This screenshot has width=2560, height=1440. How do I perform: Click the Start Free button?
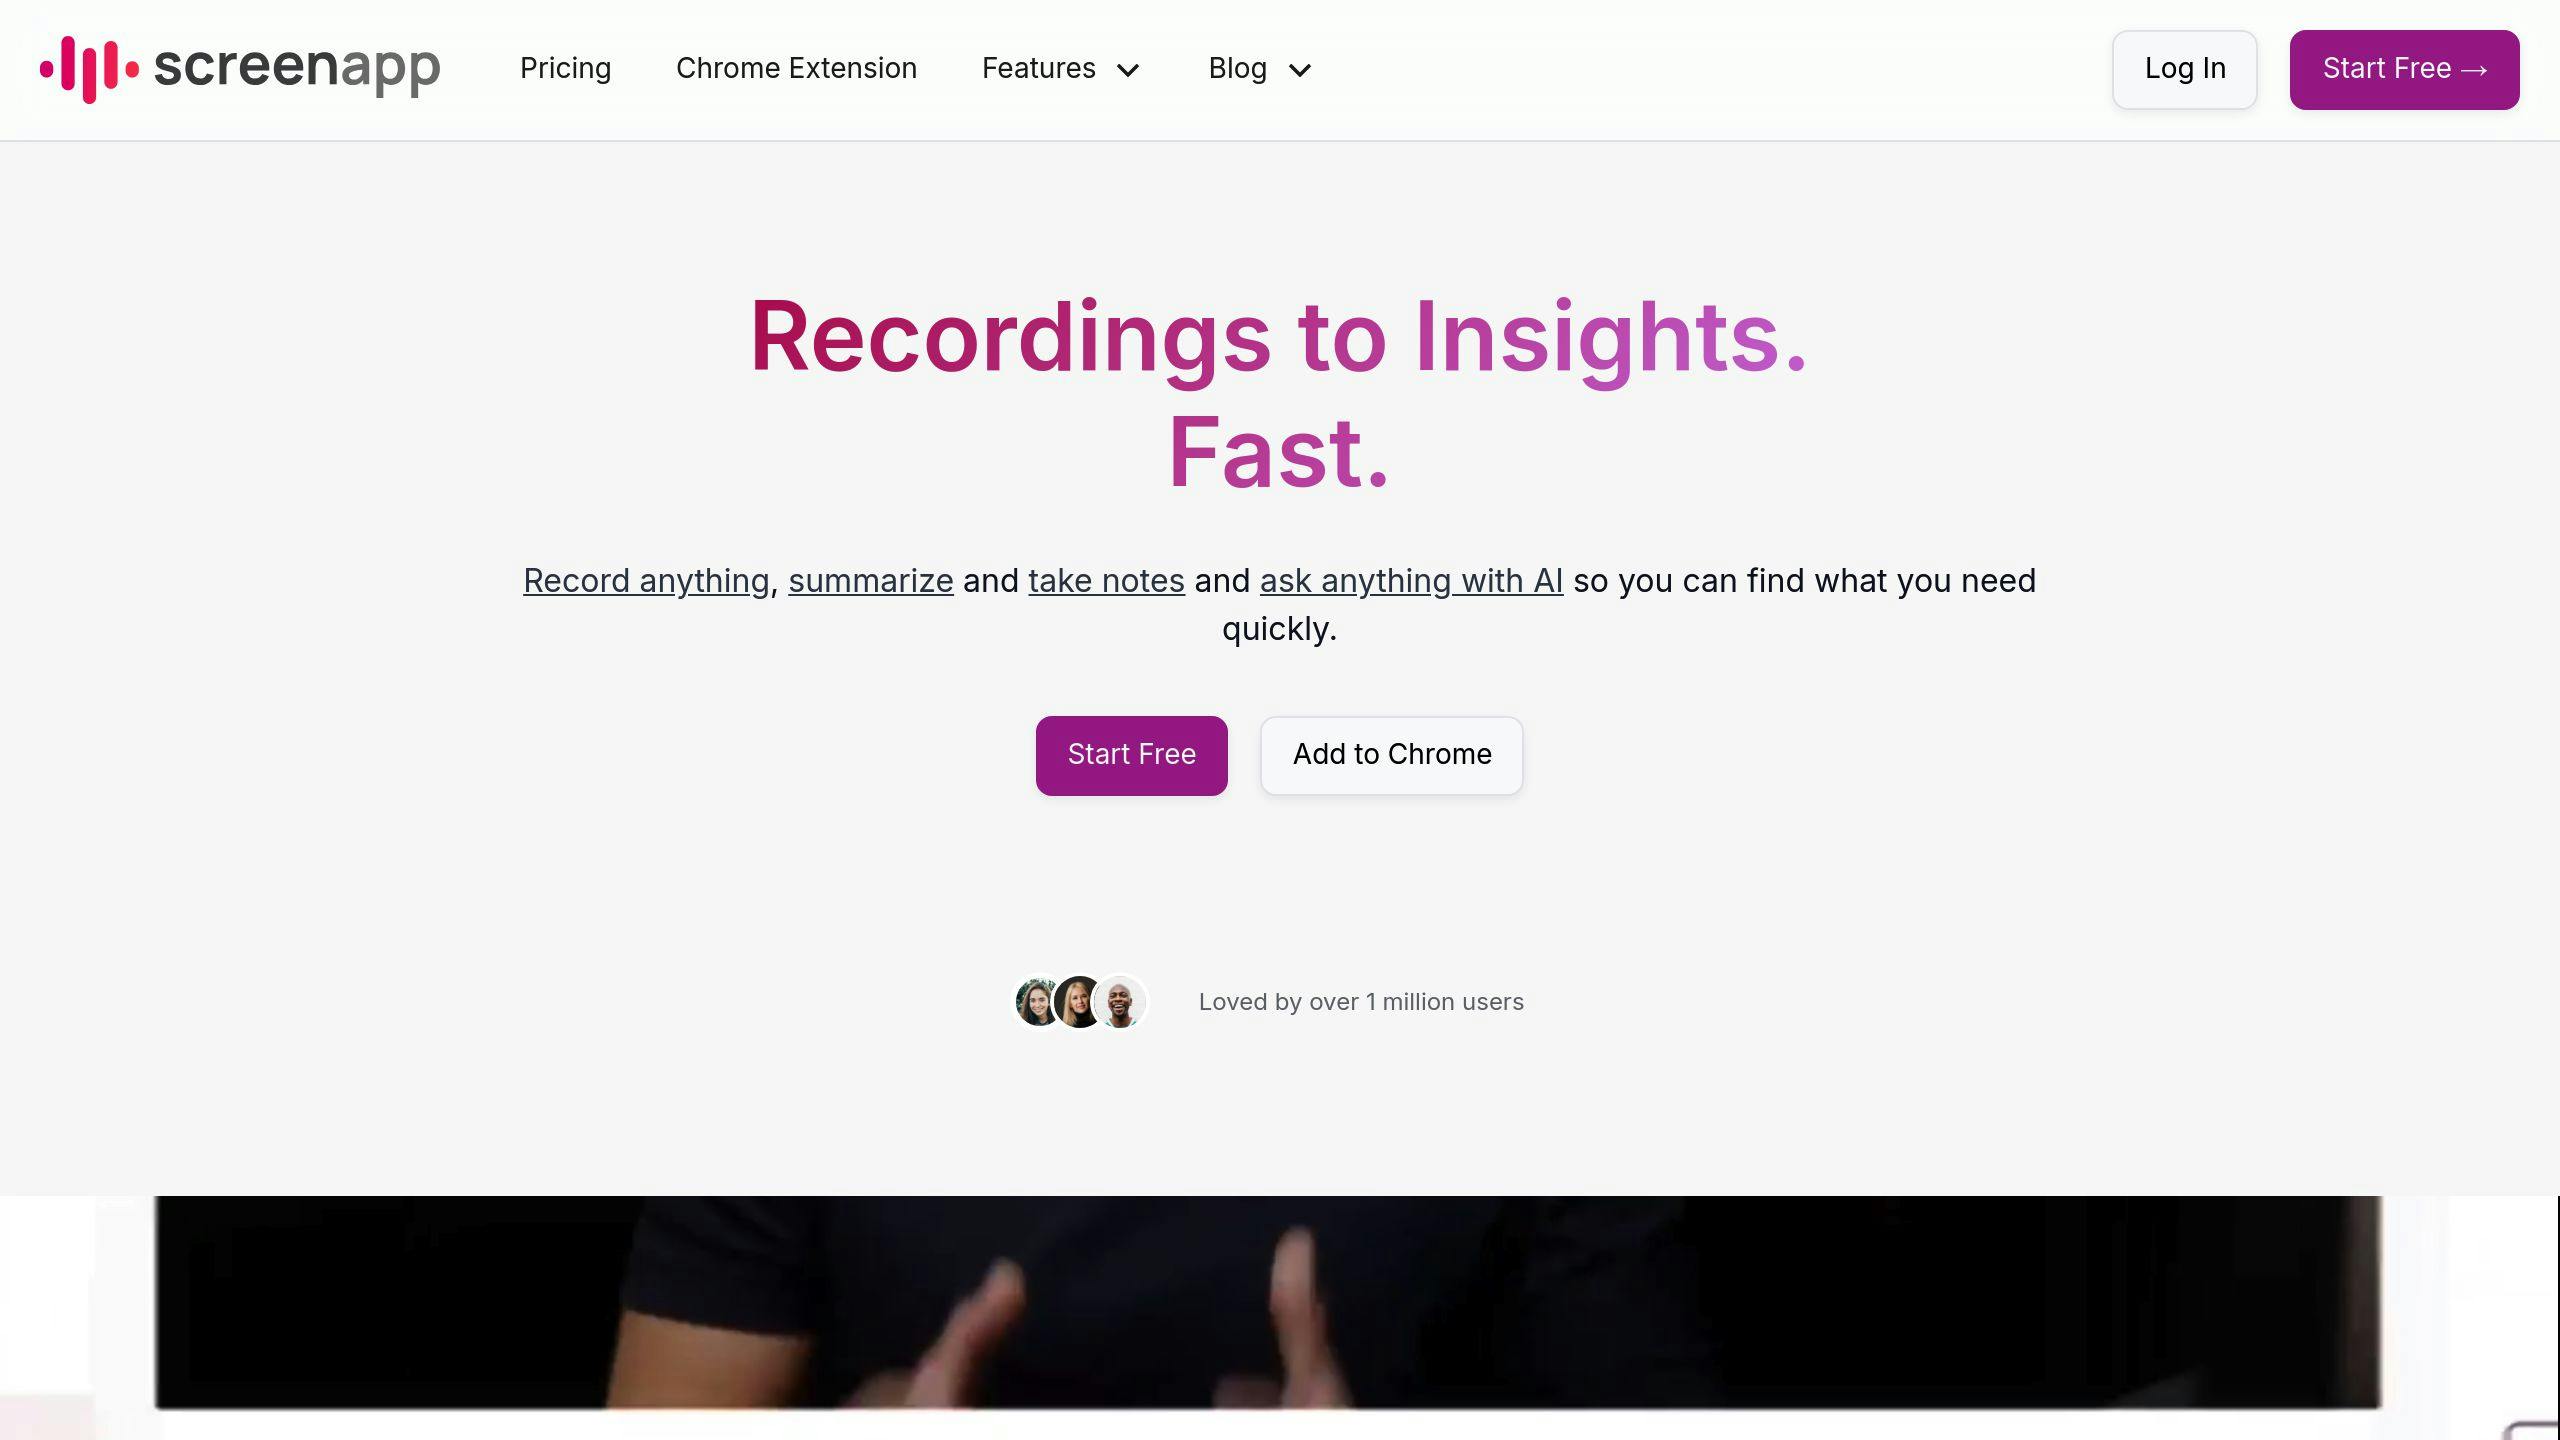(1131, 754)
